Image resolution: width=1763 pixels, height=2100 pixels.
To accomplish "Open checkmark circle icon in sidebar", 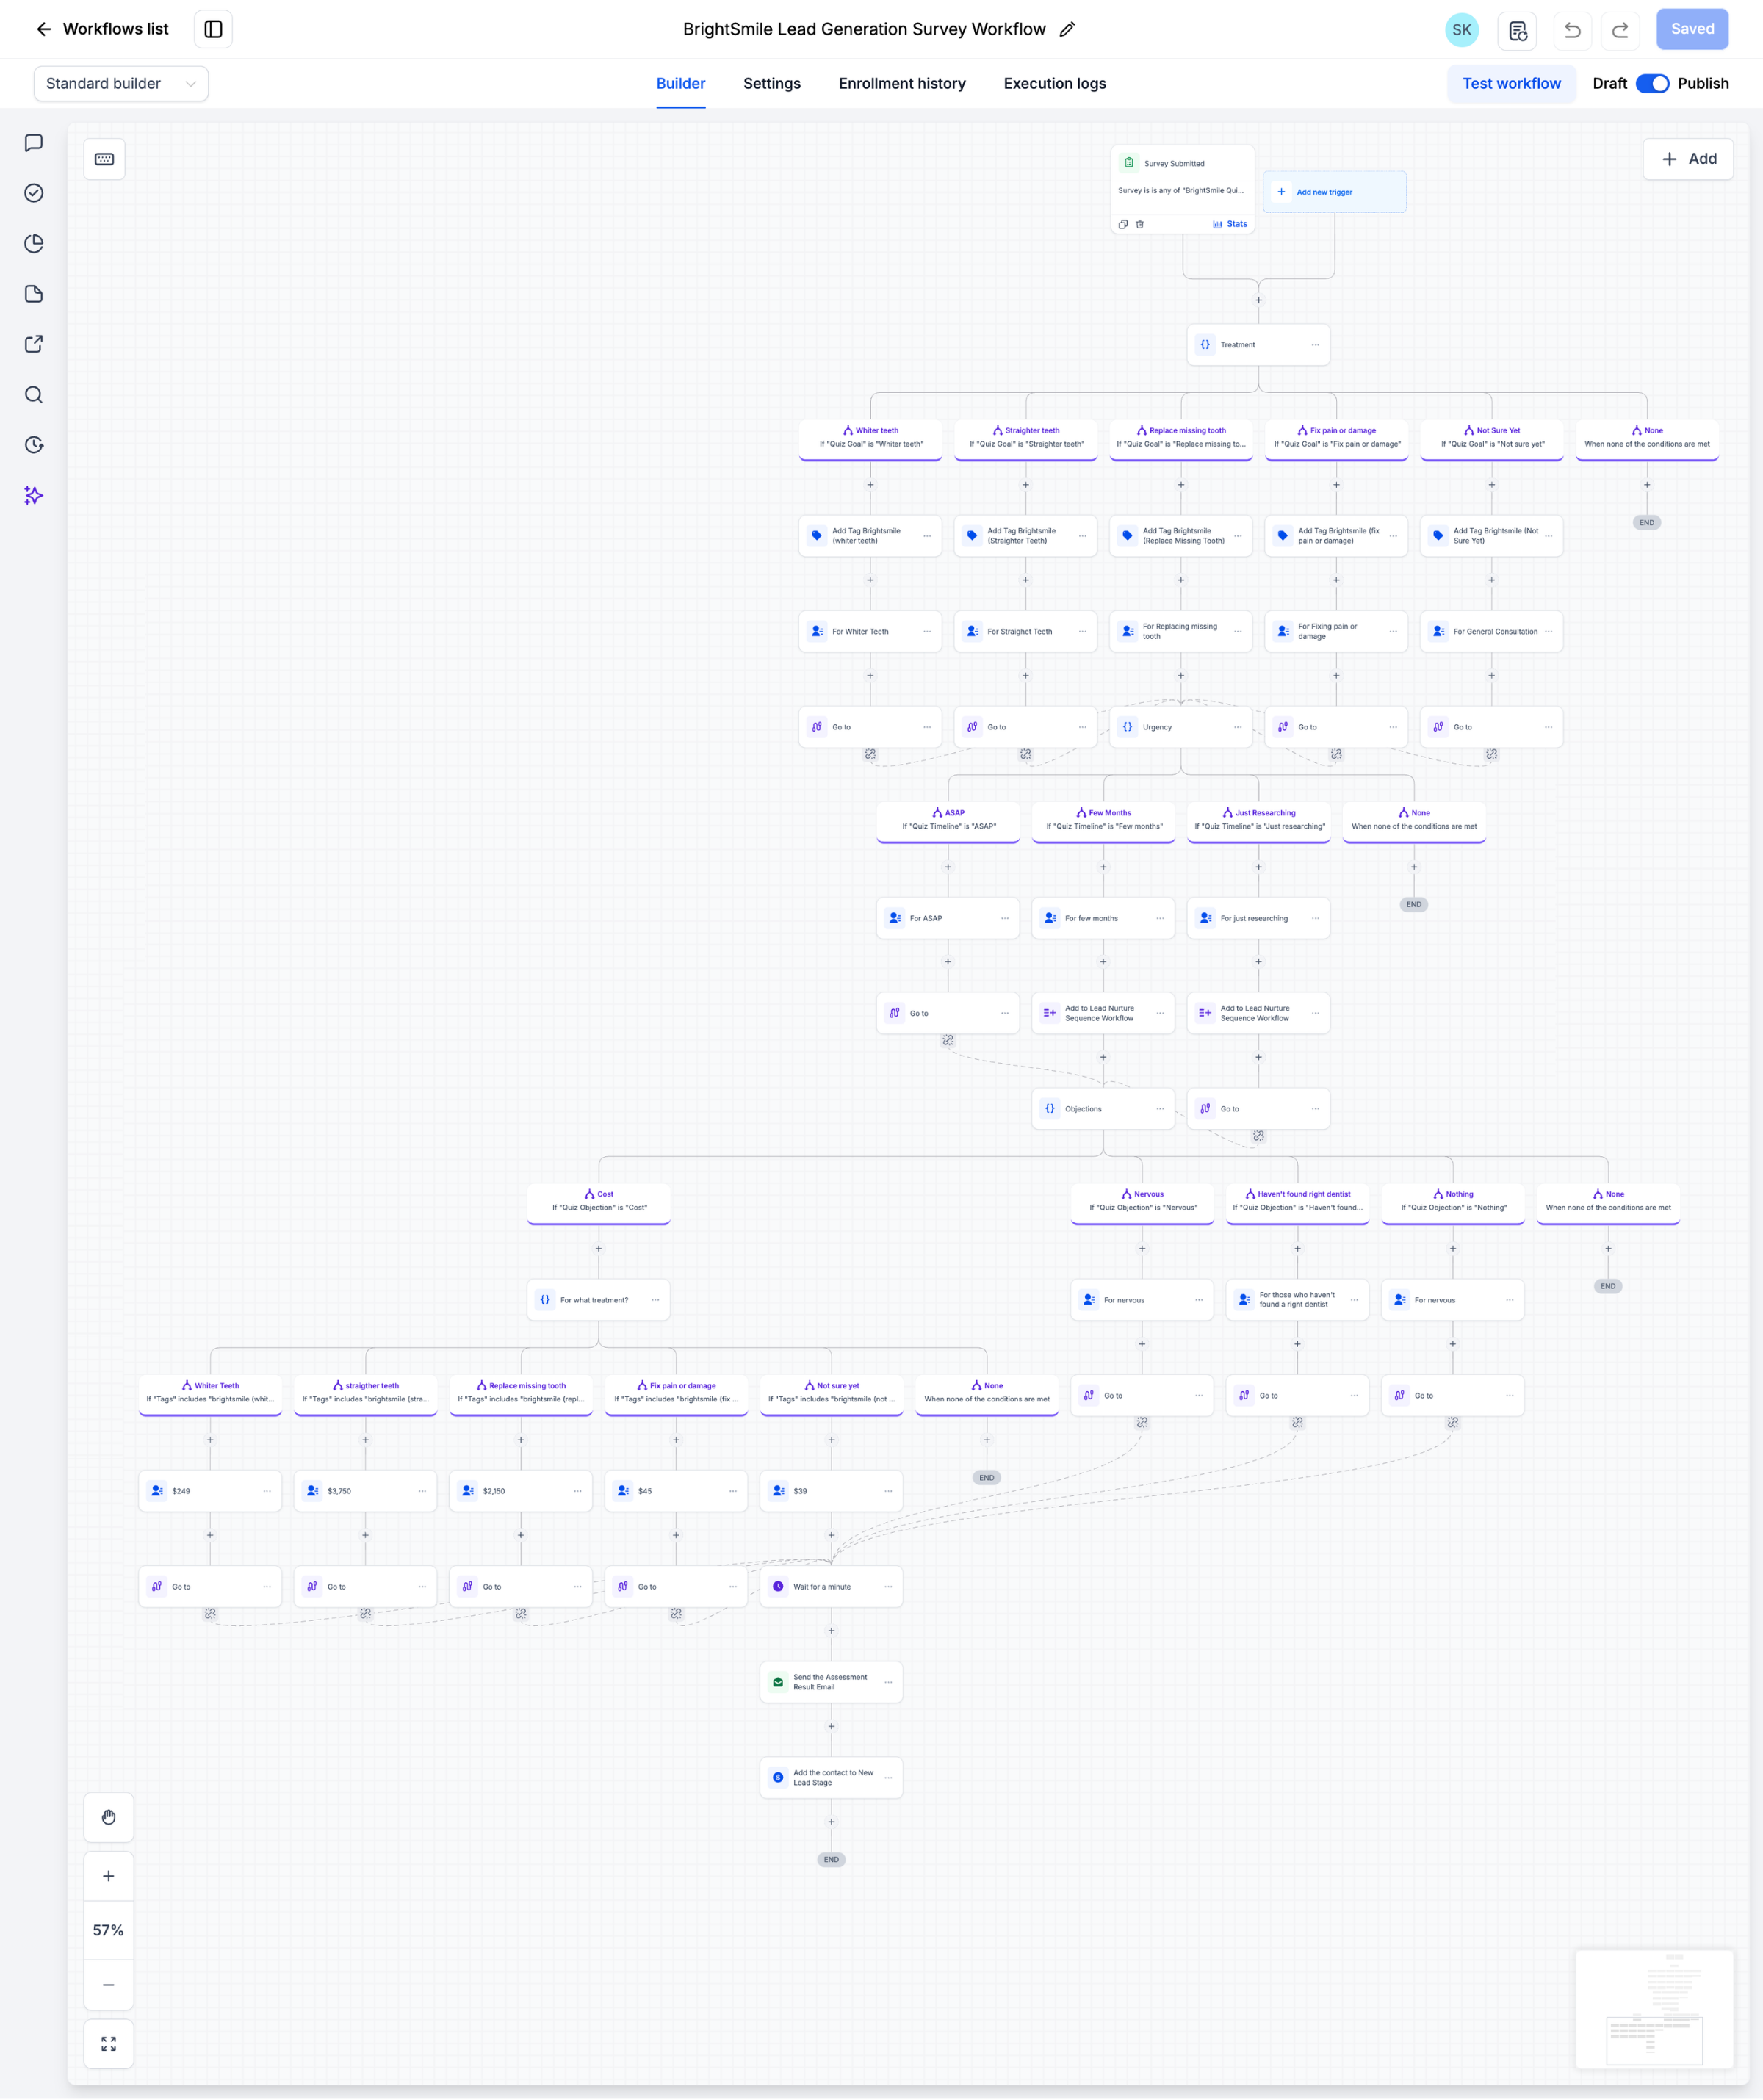I will (x=34, y=193).
